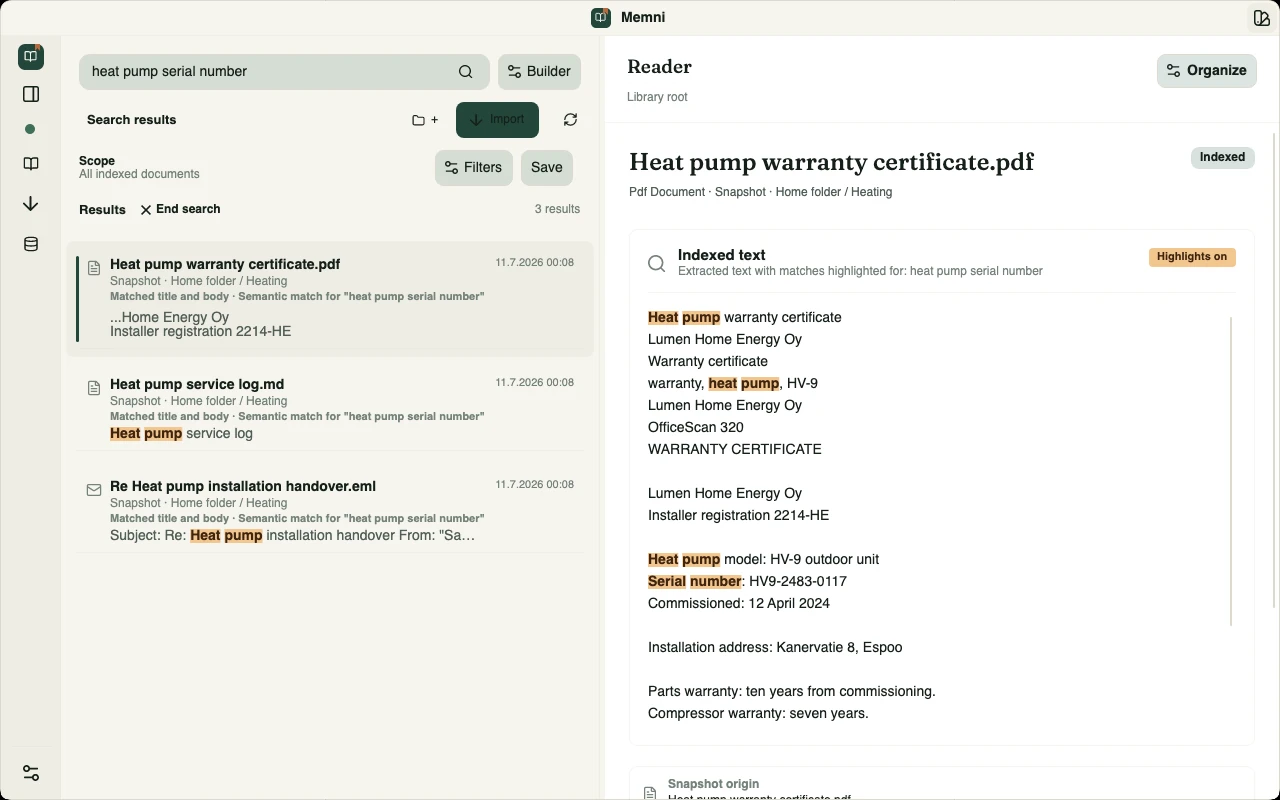Viewport: 1280px width, 800px height.
Task: Open Re Heat pump installation handover.eml result
Action: [330, 510]
